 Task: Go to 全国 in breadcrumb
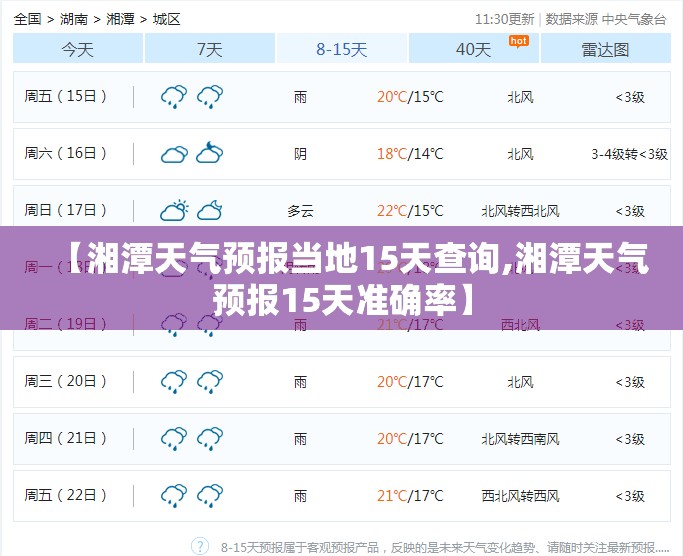[x=27, y=19]
